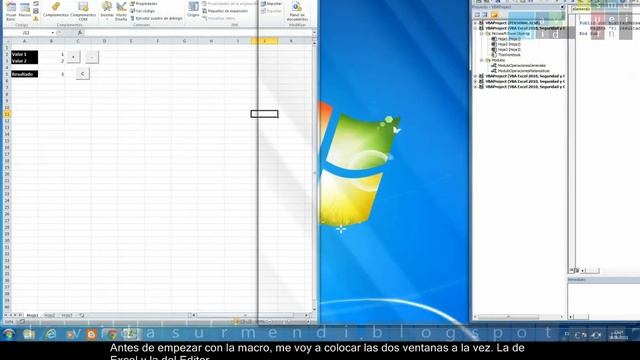
Task: Switch to Hoja2 sheet tab
Action: click(49, 316)
